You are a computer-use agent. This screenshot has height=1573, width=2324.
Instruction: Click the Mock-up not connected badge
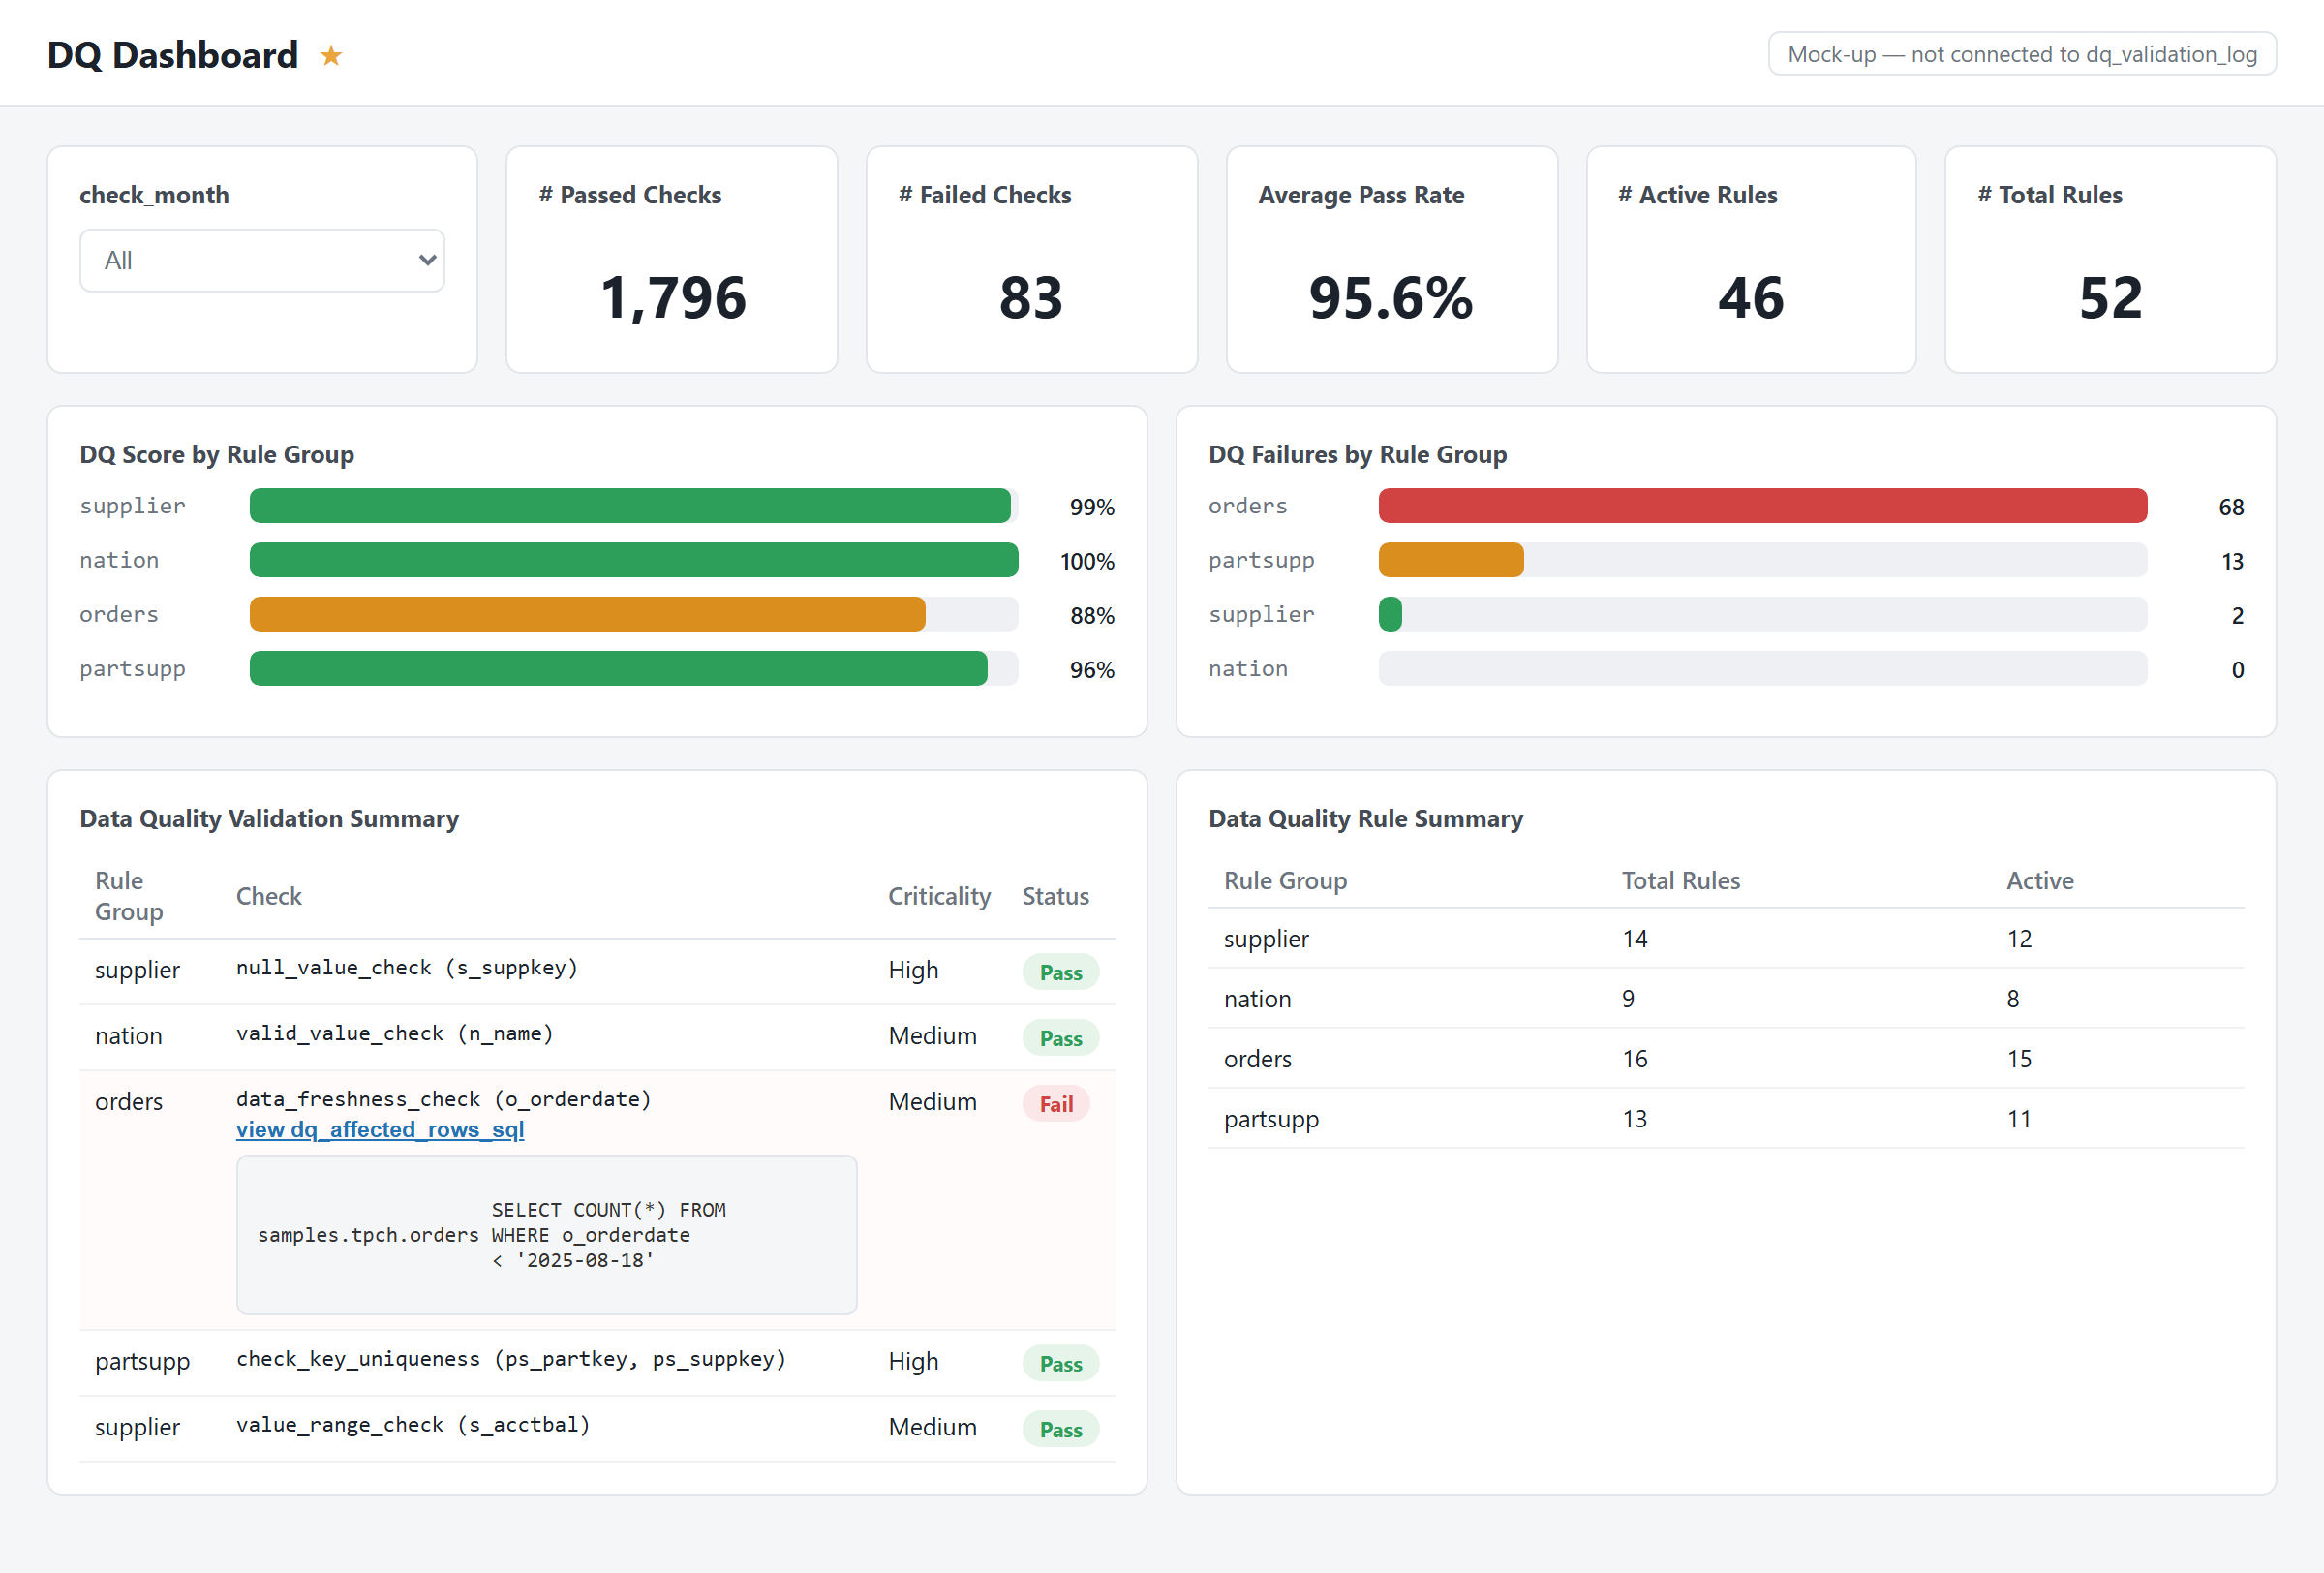(x=2022, y=54)
